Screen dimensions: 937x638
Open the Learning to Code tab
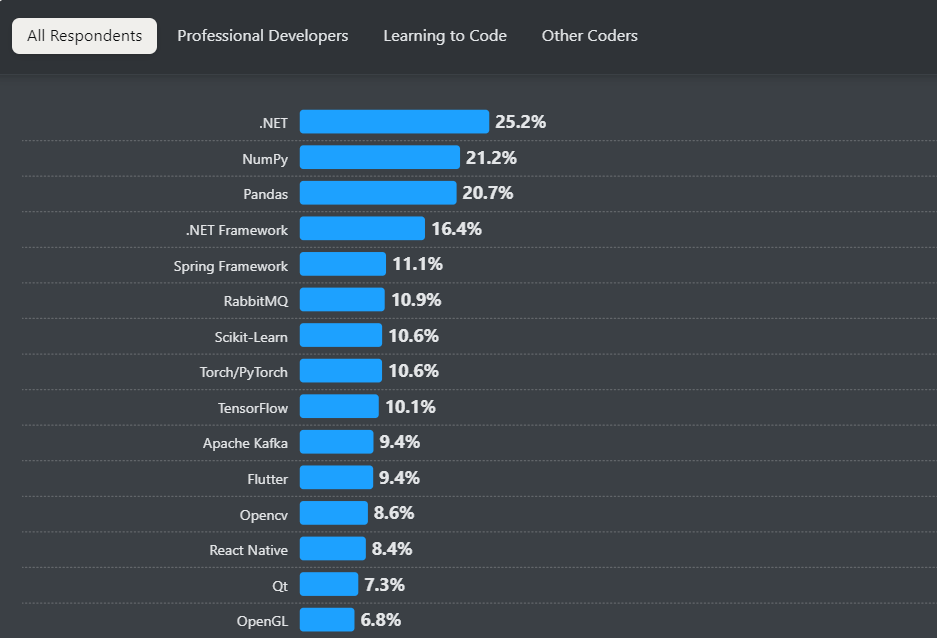pos(445,35)
